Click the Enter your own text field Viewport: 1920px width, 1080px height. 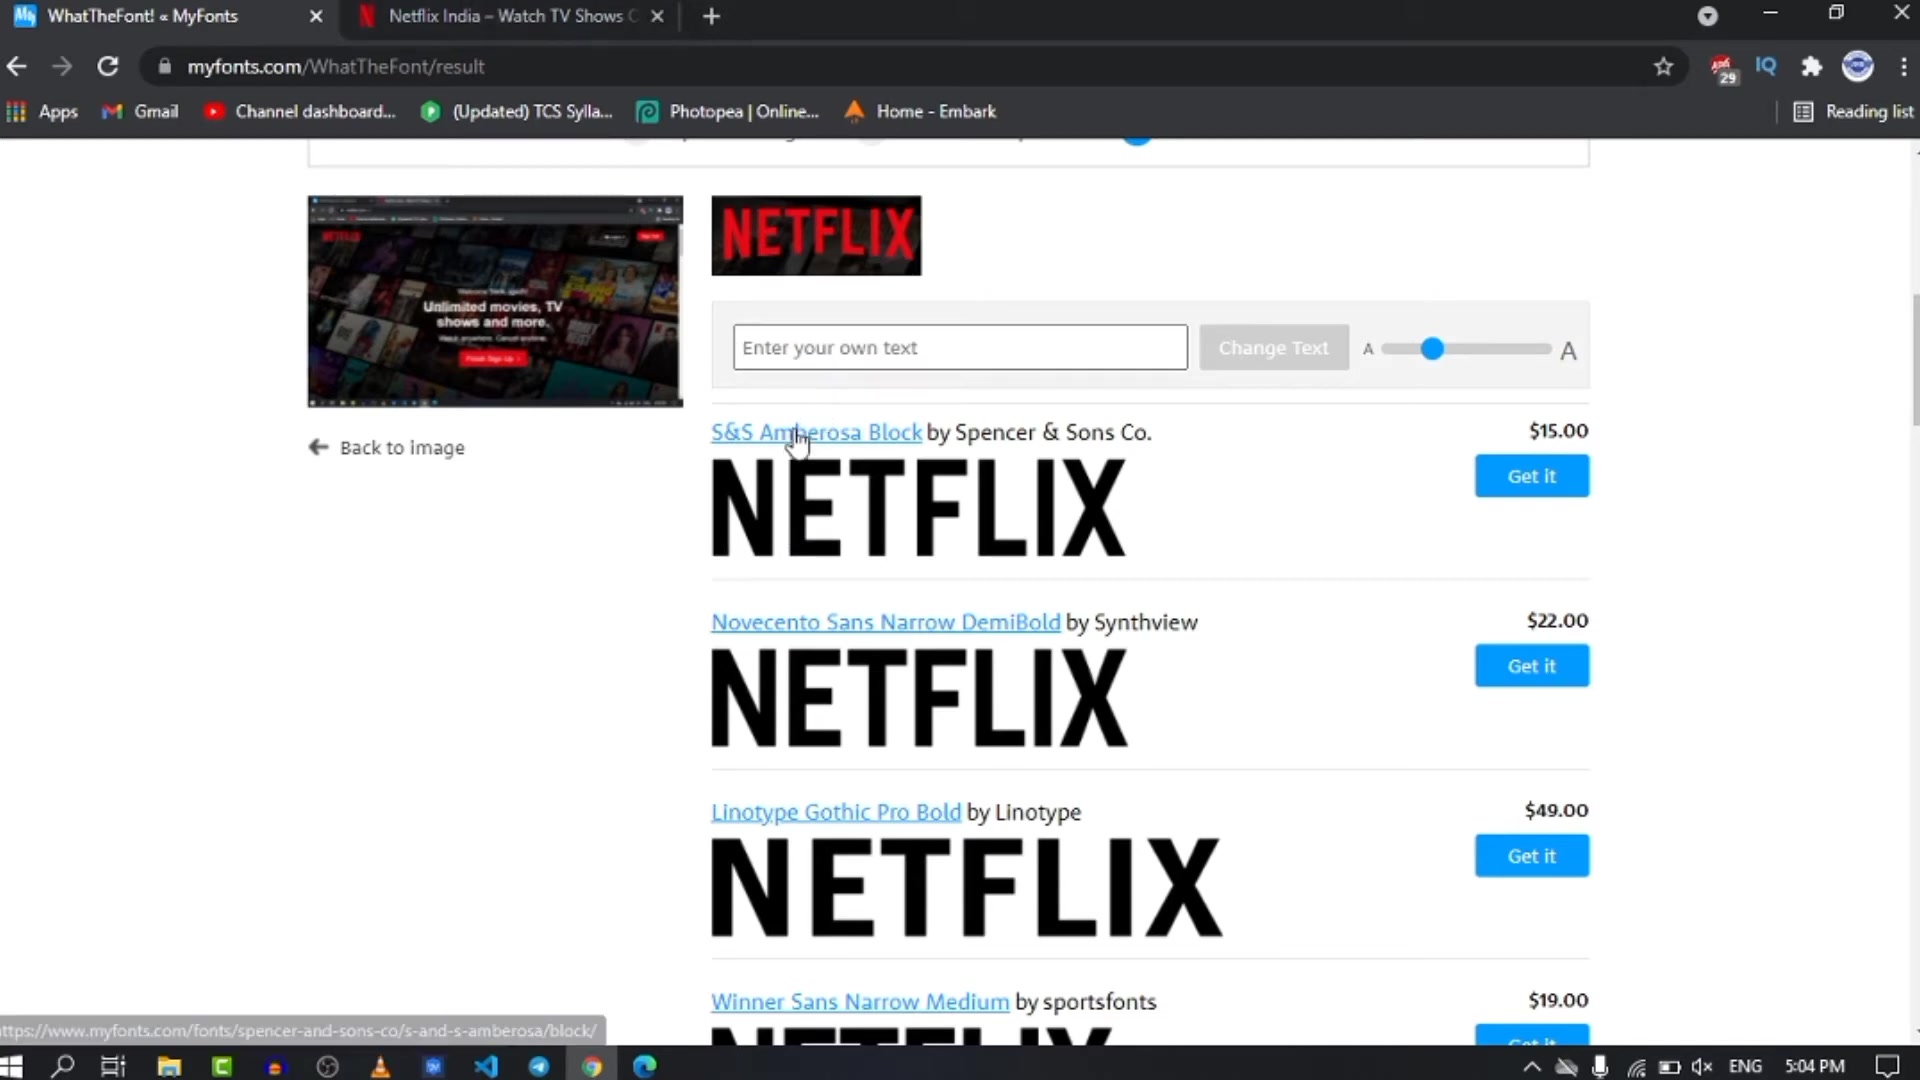coord(960,347)
